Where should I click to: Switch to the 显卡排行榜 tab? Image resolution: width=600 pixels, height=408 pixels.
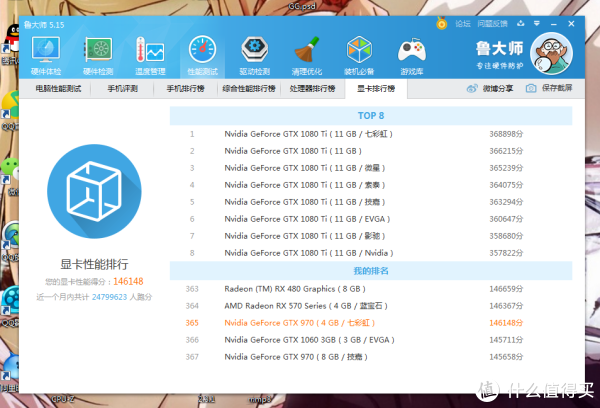coord(376,89)
